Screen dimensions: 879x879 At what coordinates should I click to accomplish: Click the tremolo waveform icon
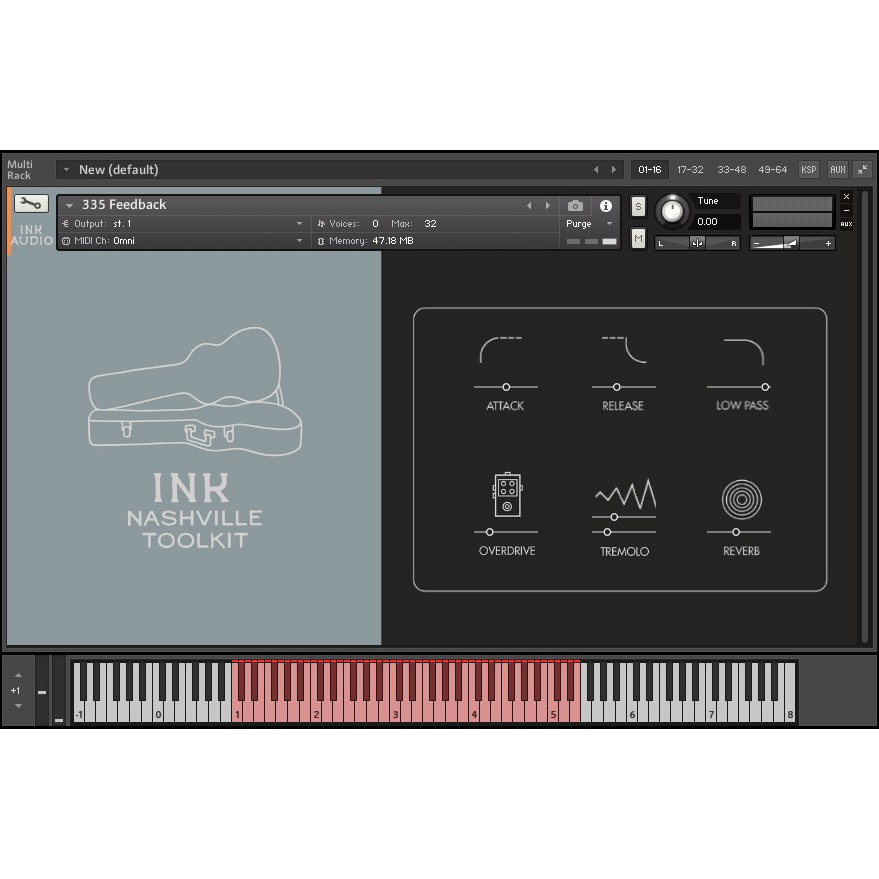coord(625,493)
